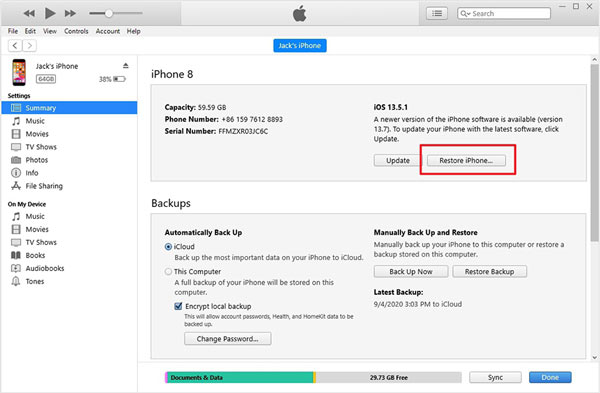The image size is (600, 393).
Task: Click the 38% battery icon
Action: point(119,79)
